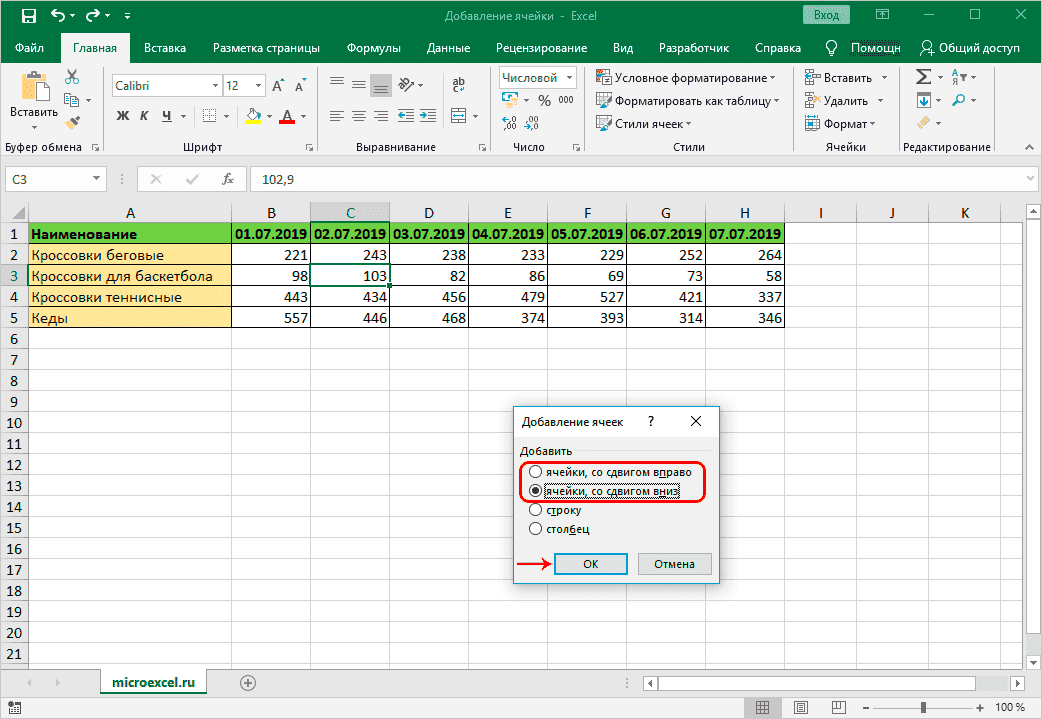Apply bold with the Ж button
The image size is (1042, 719).
tap(123, 116)
